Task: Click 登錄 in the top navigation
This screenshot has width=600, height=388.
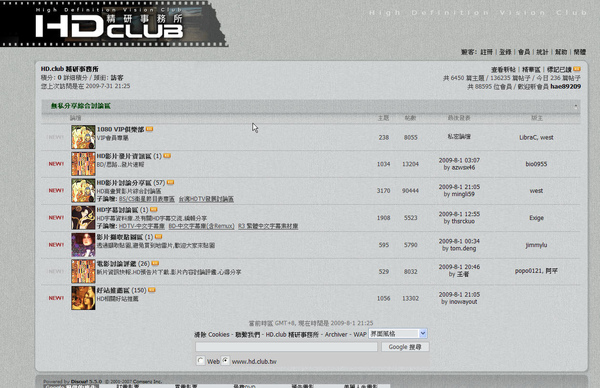Action: pos(505,52)
